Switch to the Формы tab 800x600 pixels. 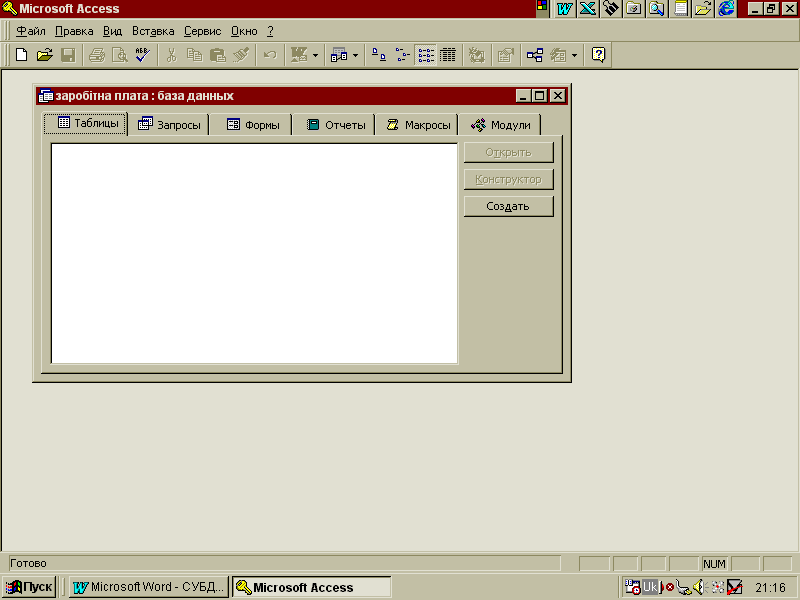coord(253,125)
